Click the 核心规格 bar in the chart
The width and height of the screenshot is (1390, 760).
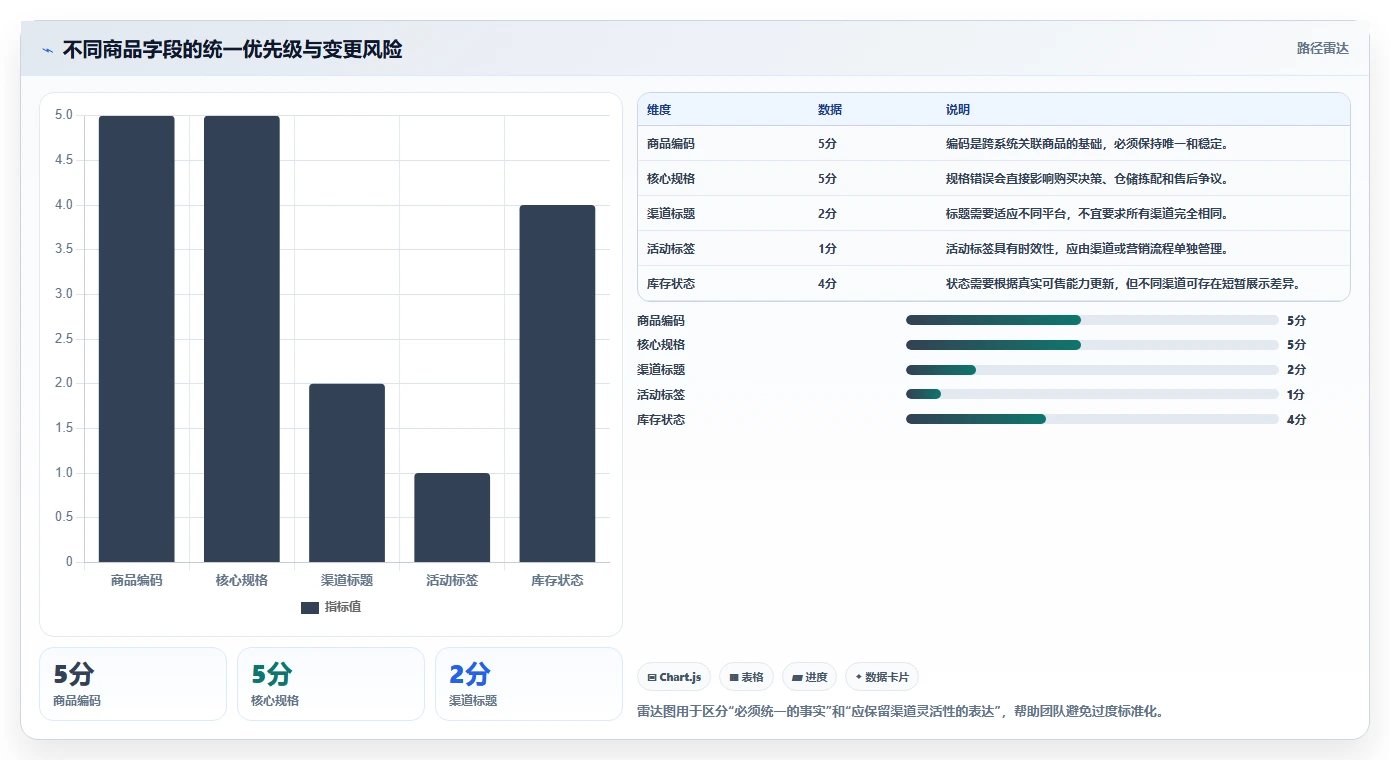pyautogui.click(x=242, y=339)
